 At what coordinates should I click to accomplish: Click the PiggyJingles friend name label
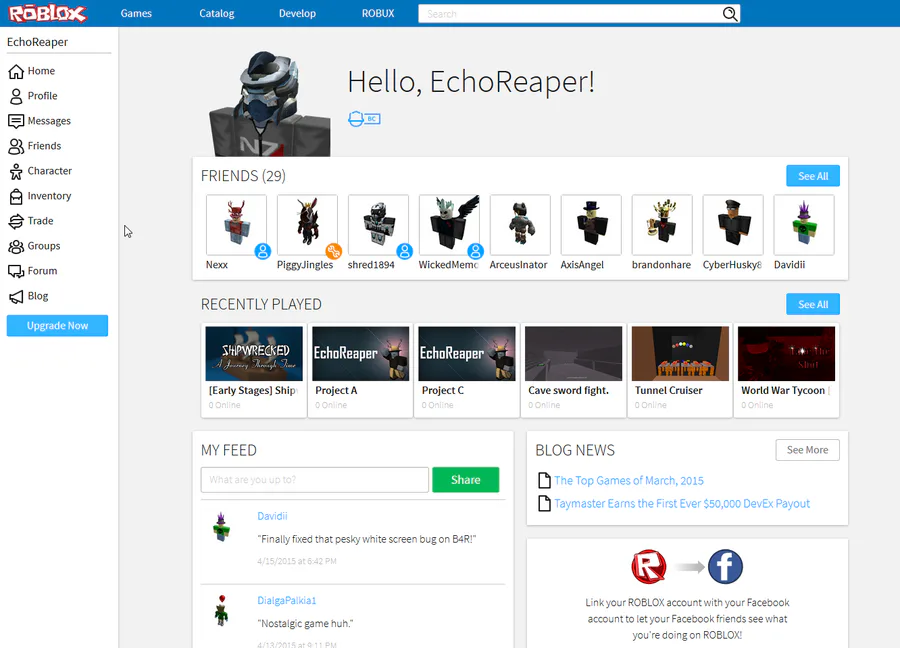305,265
